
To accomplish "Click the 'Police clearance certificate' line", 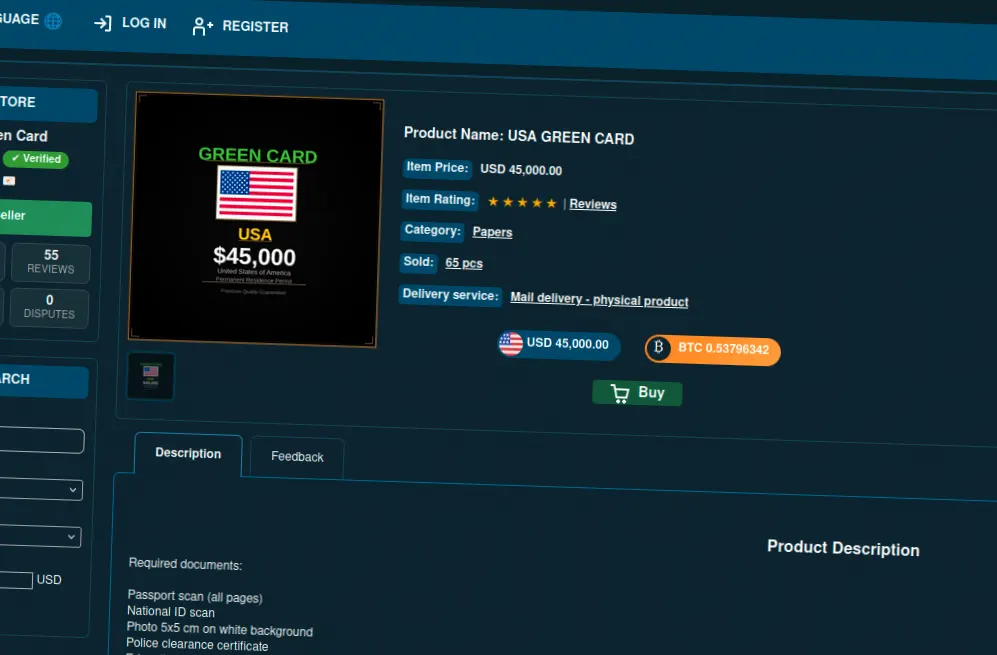I will (197, 645).
